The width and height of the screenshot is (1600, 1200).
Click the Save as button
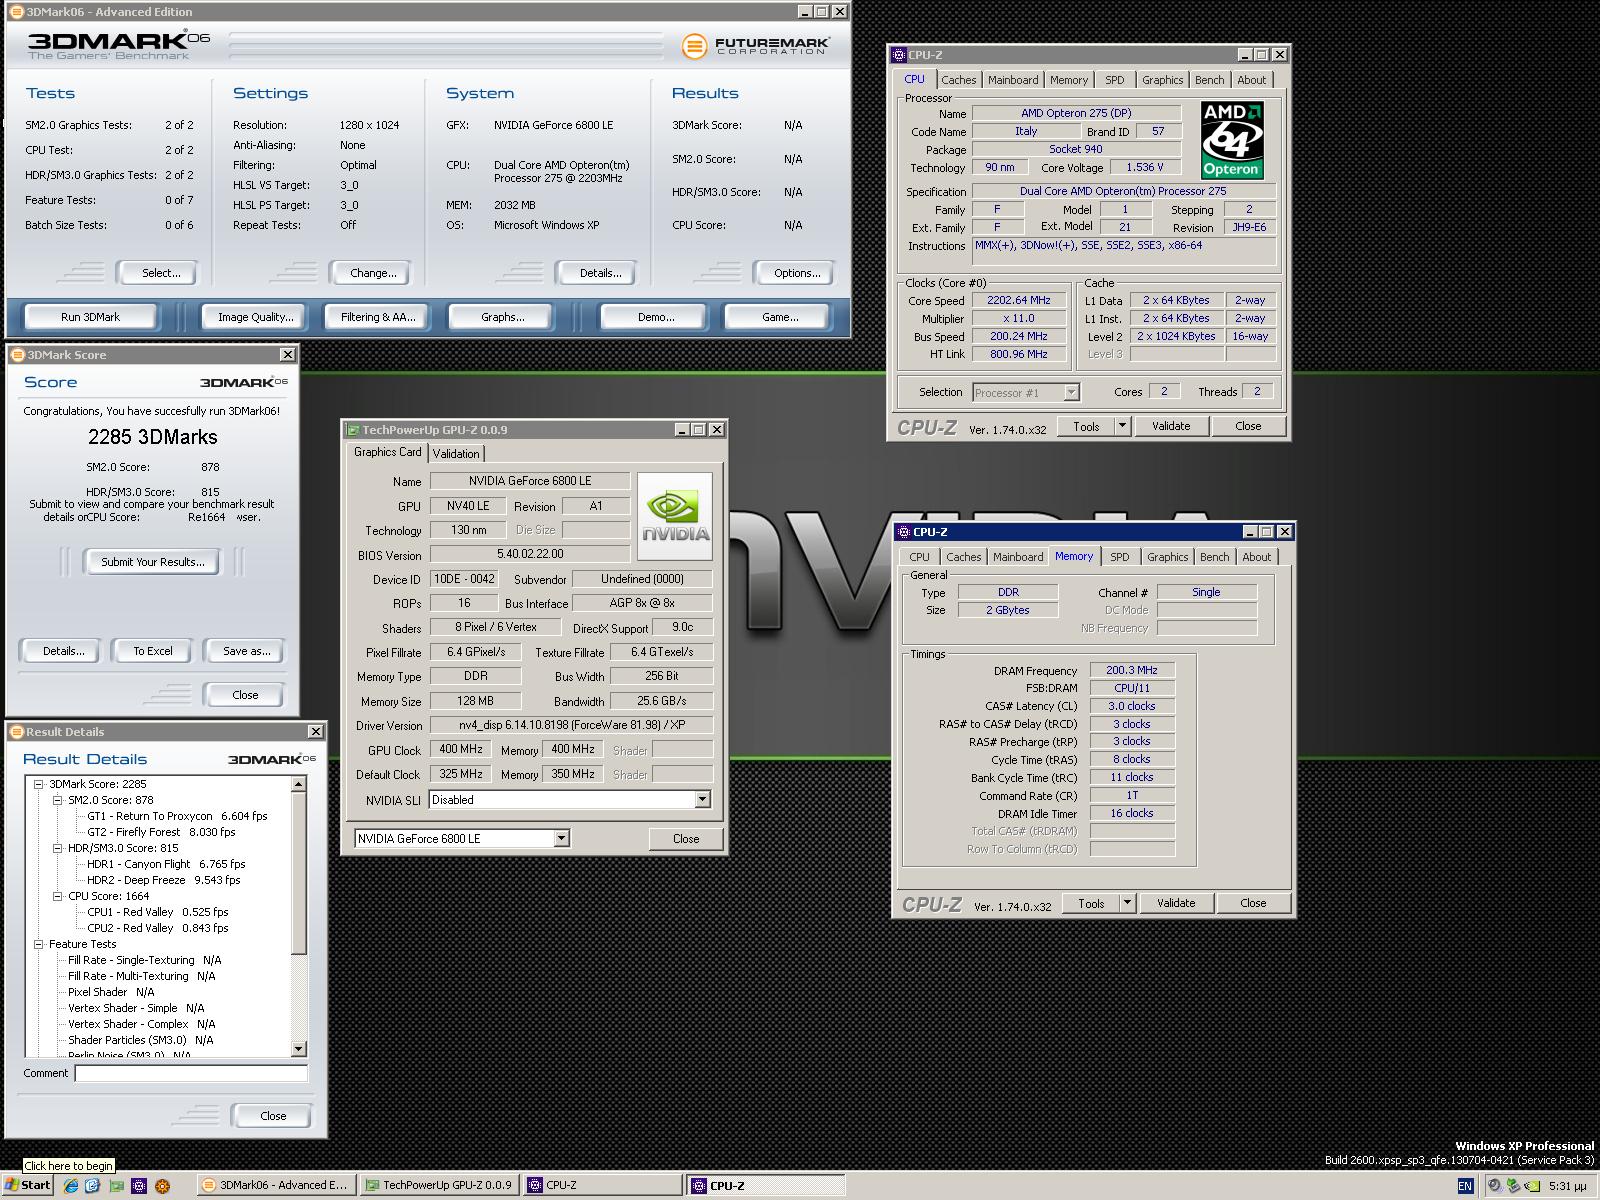(246, 651)
